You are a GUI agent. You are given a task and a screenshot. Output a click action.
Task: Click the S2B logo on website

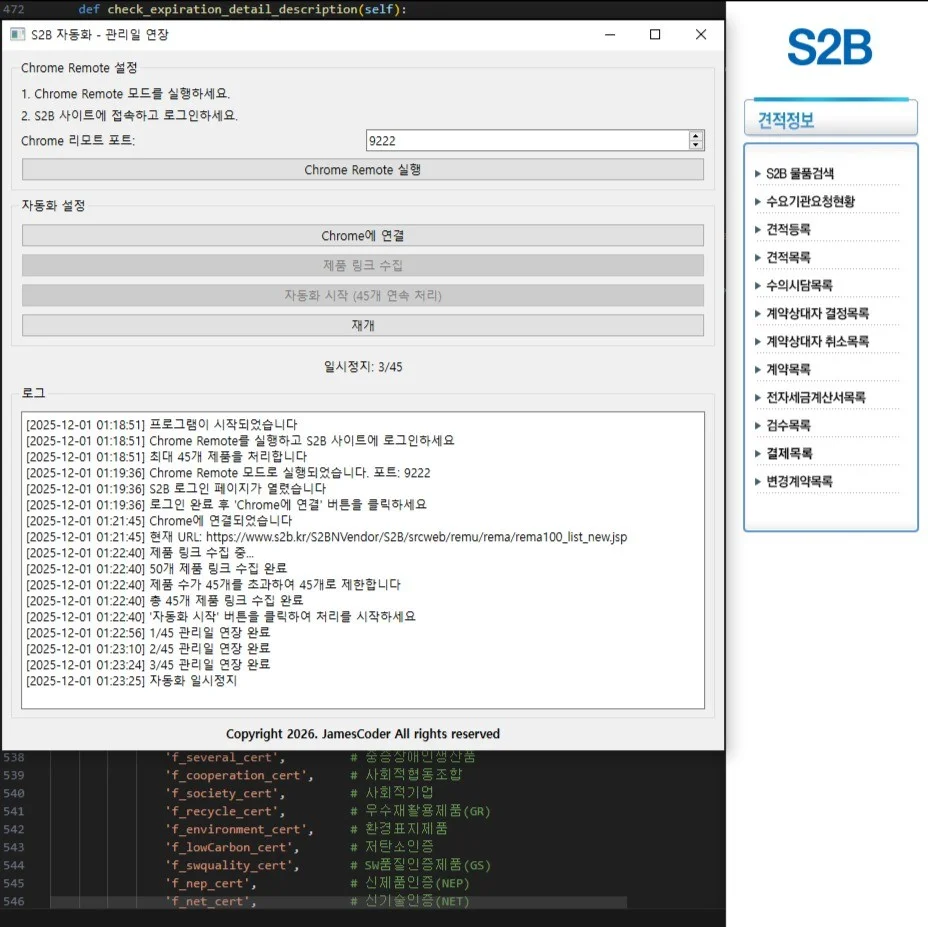click(x=829, y=47)
